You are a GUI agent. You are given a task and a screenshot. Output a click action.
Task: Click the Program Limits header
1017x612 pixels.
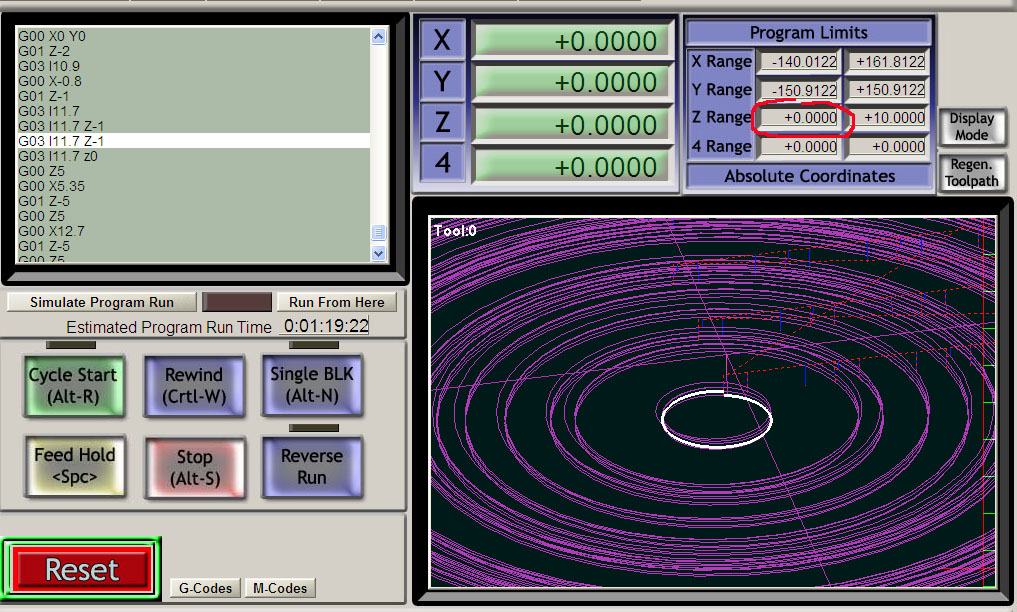click(808, 32)
